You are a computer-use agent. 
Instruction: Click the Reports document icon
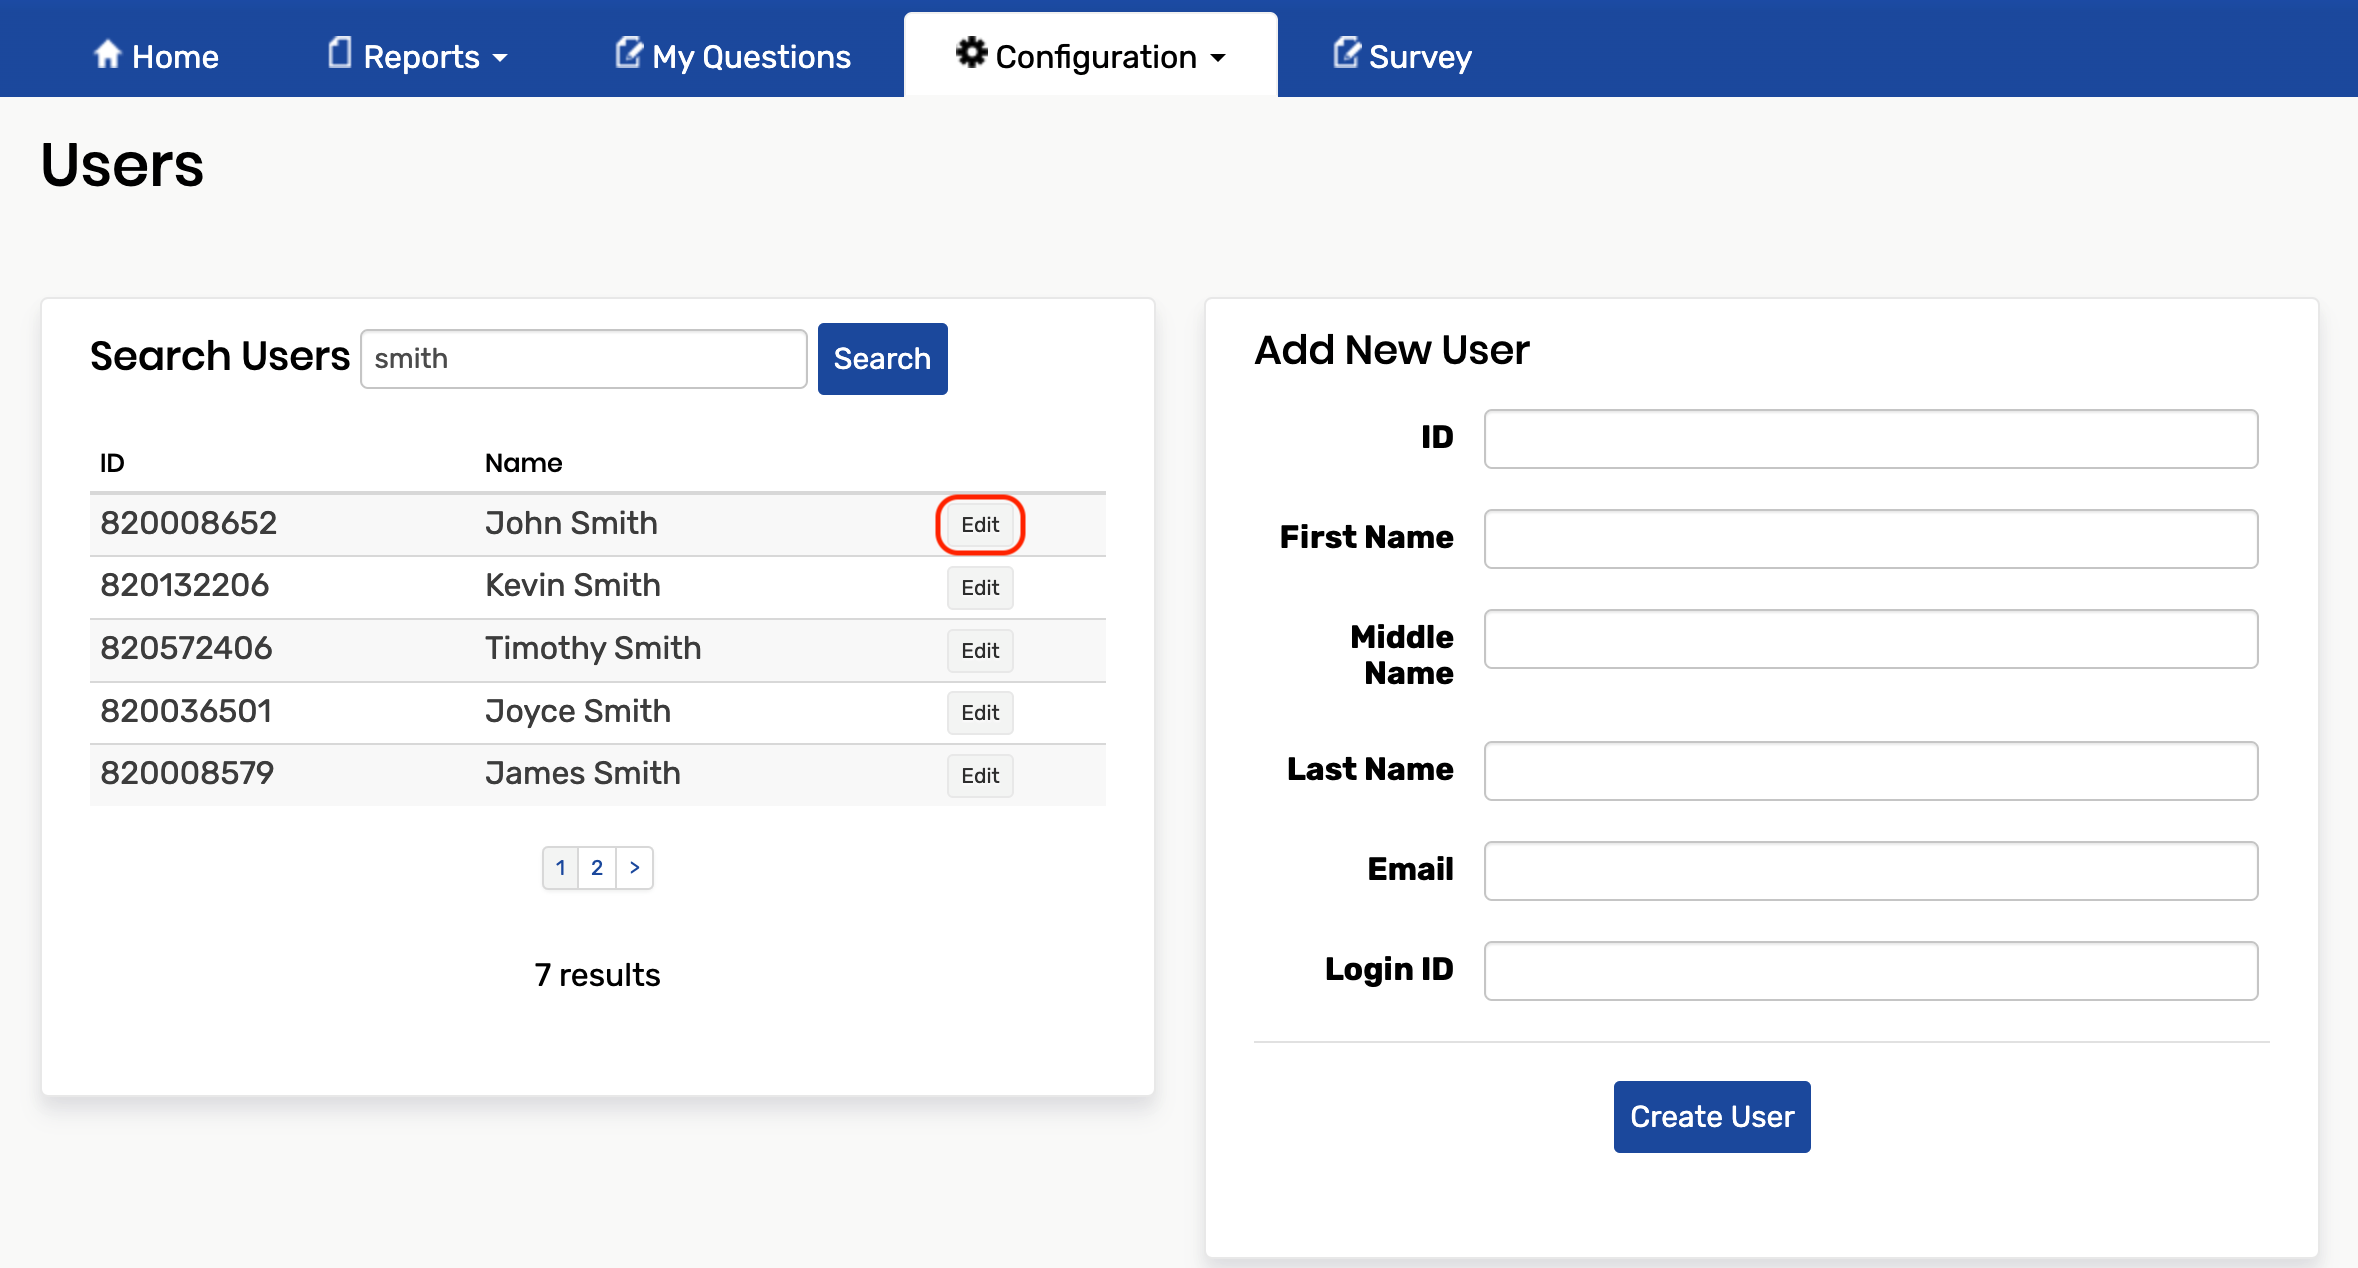(340, 53)
